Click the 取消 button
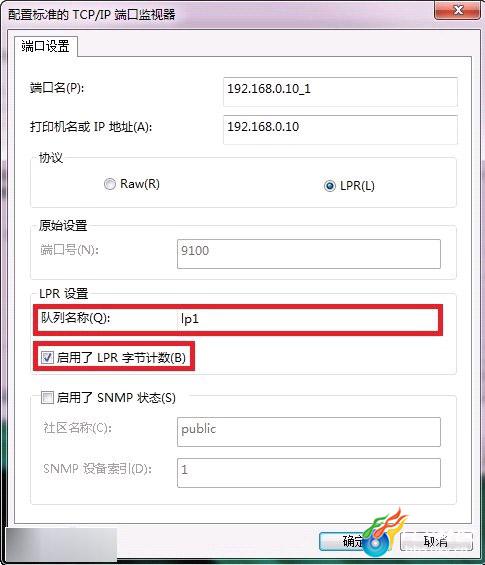485x565 pixels. pos(436,541)
